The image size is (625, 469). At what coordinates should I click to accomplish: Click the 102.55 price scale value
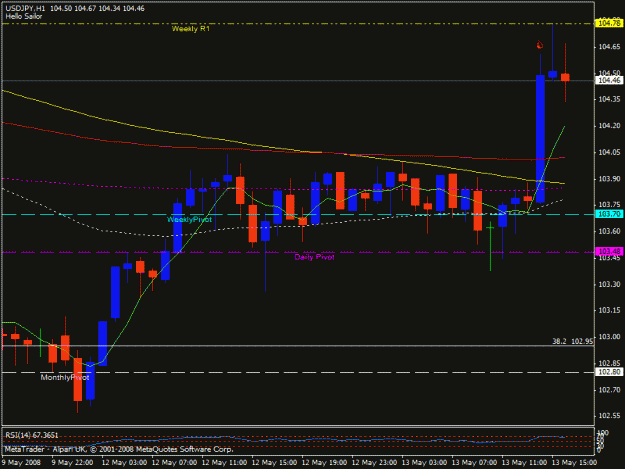pos(609,416)
